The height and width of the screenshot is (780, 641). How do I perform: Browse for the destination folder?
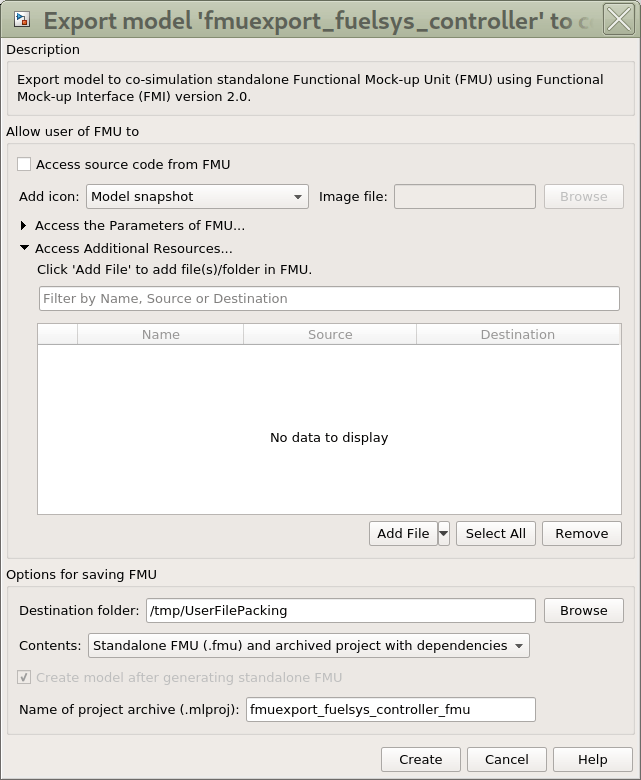click(x=583, y=611)
